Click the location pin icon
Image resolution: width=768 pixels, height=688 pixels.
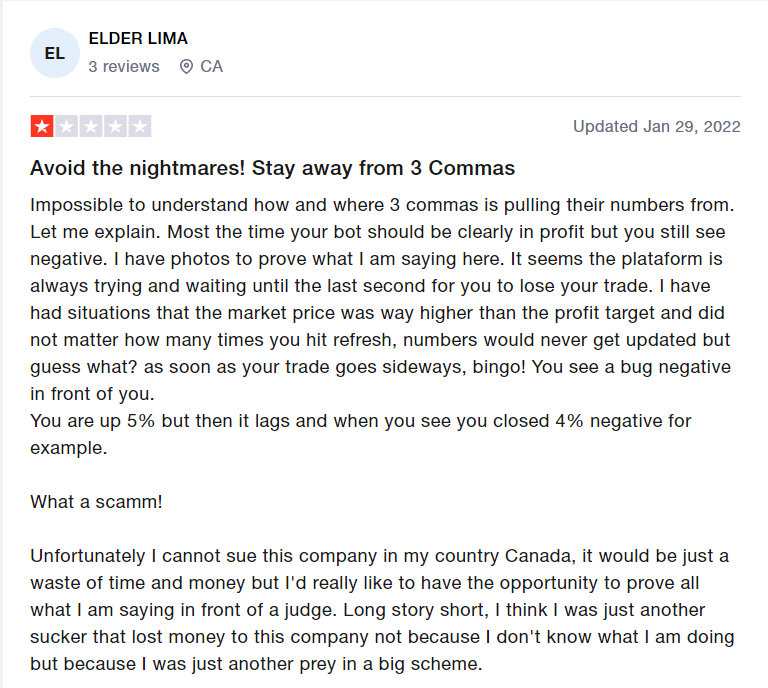coord(186,67)
